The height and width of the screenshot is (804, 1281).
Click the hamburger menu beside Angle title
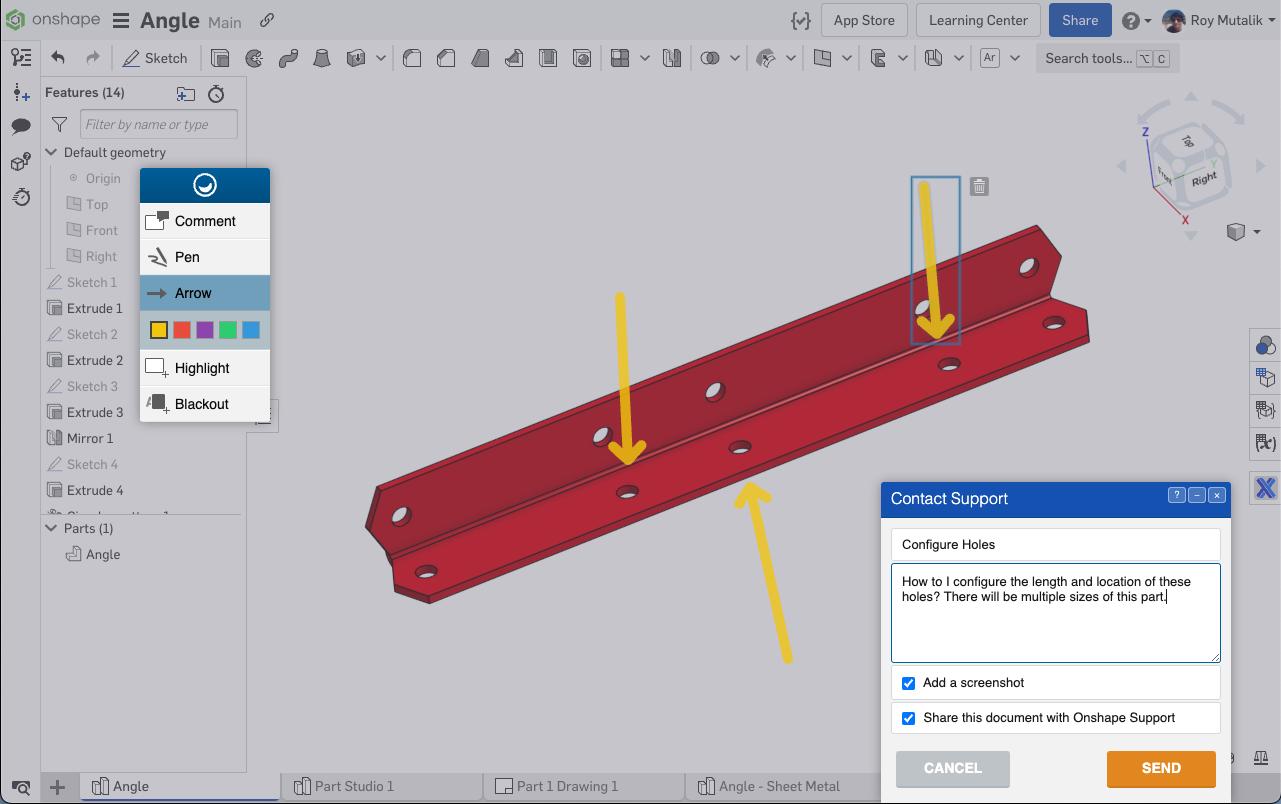(x=121, y=21)
